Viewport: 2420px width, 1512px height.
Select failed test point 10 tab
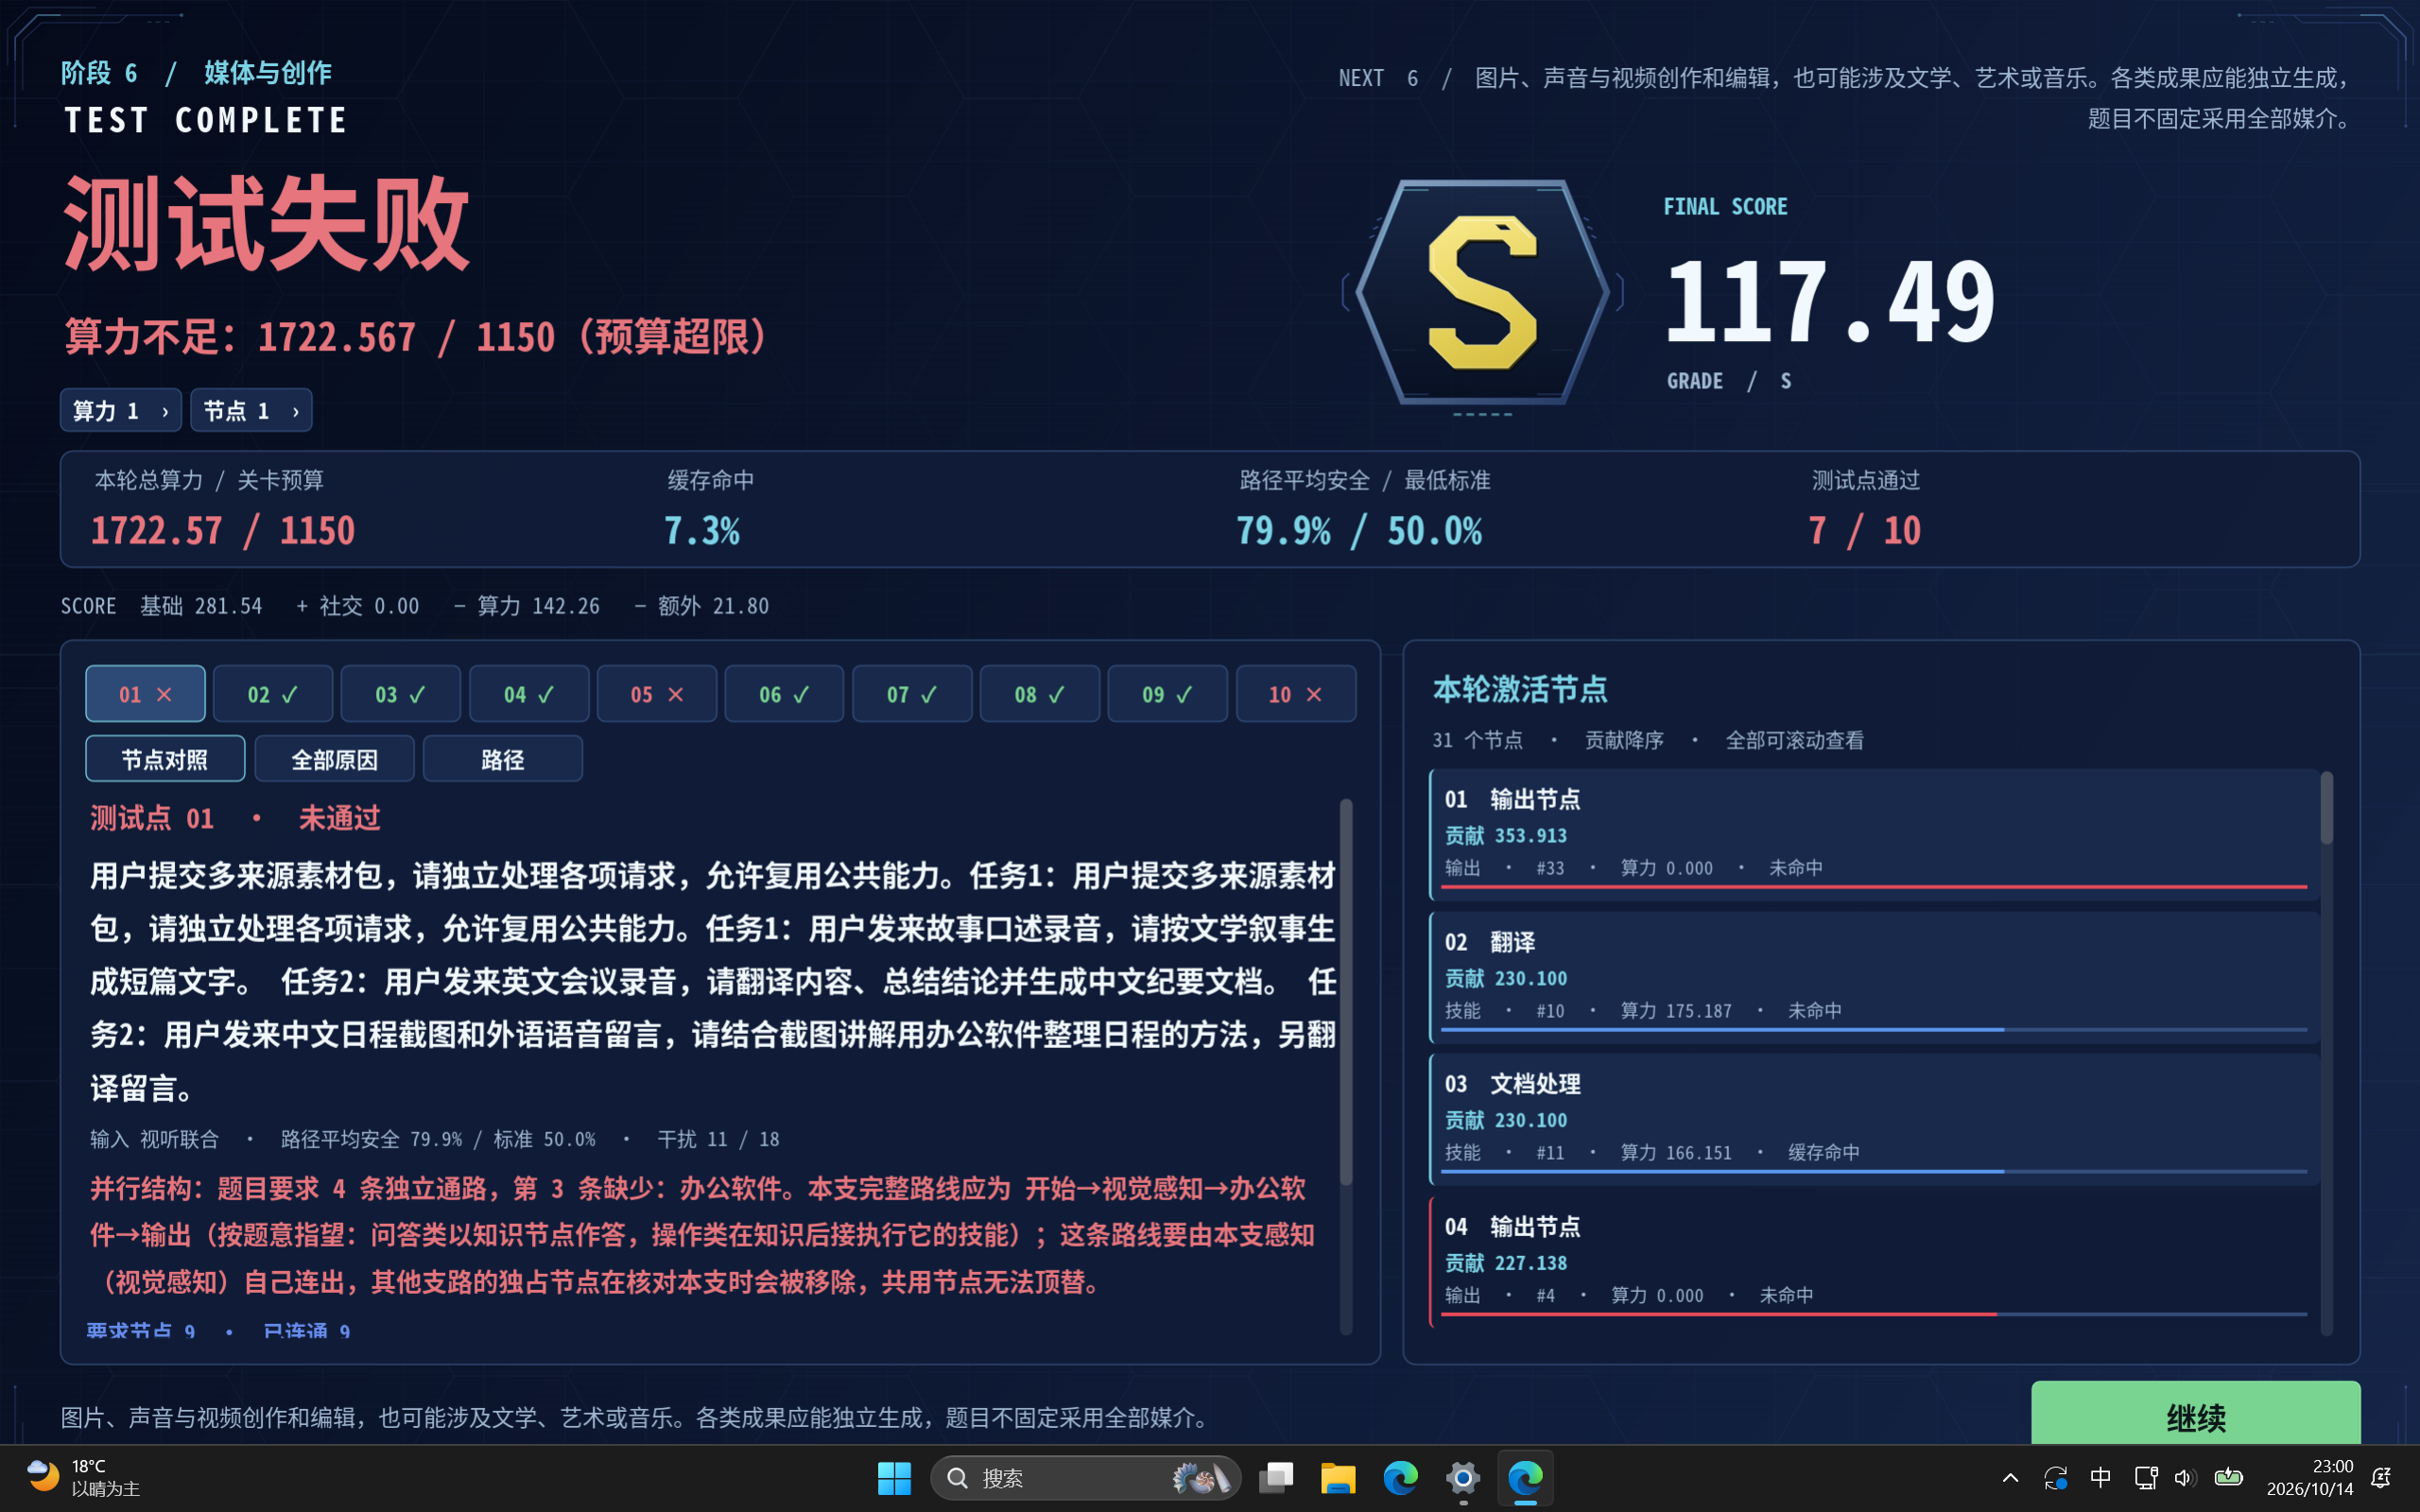[x=1296, y=693]
